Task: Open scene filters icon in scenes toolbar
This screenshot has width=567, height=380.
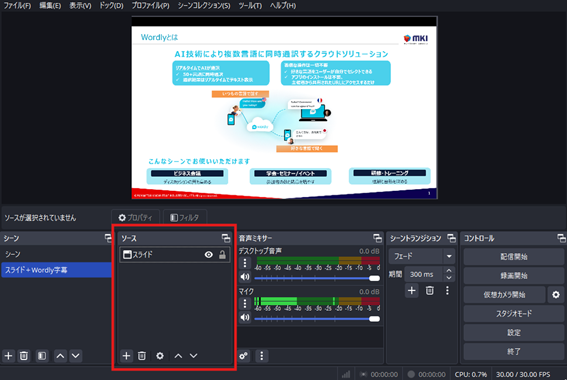Action: pyautogui.click(x=42, y=356)
